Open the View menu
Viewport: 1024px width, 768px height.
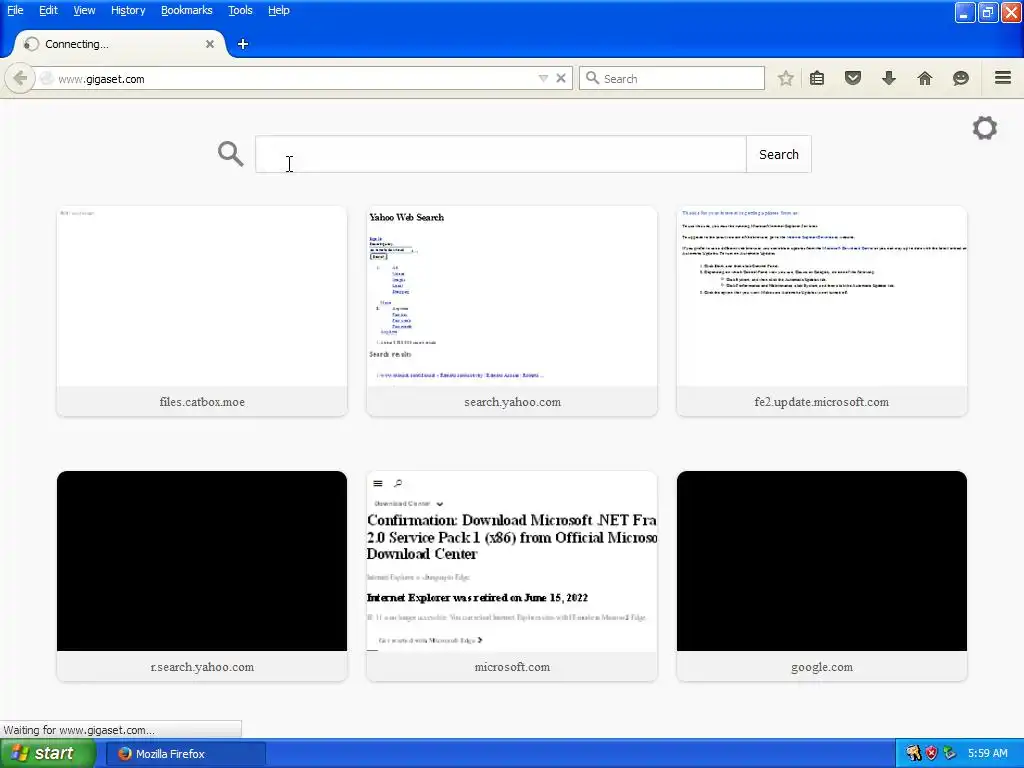(84, 10)
